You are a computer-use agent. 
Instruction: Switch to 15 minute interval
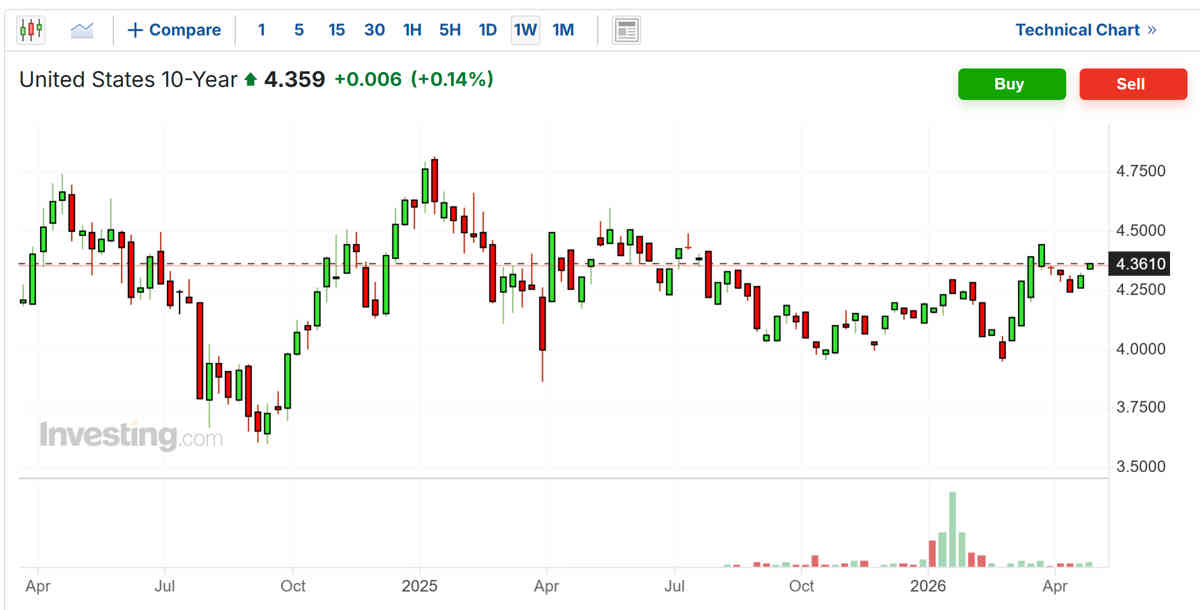(336, 30)
